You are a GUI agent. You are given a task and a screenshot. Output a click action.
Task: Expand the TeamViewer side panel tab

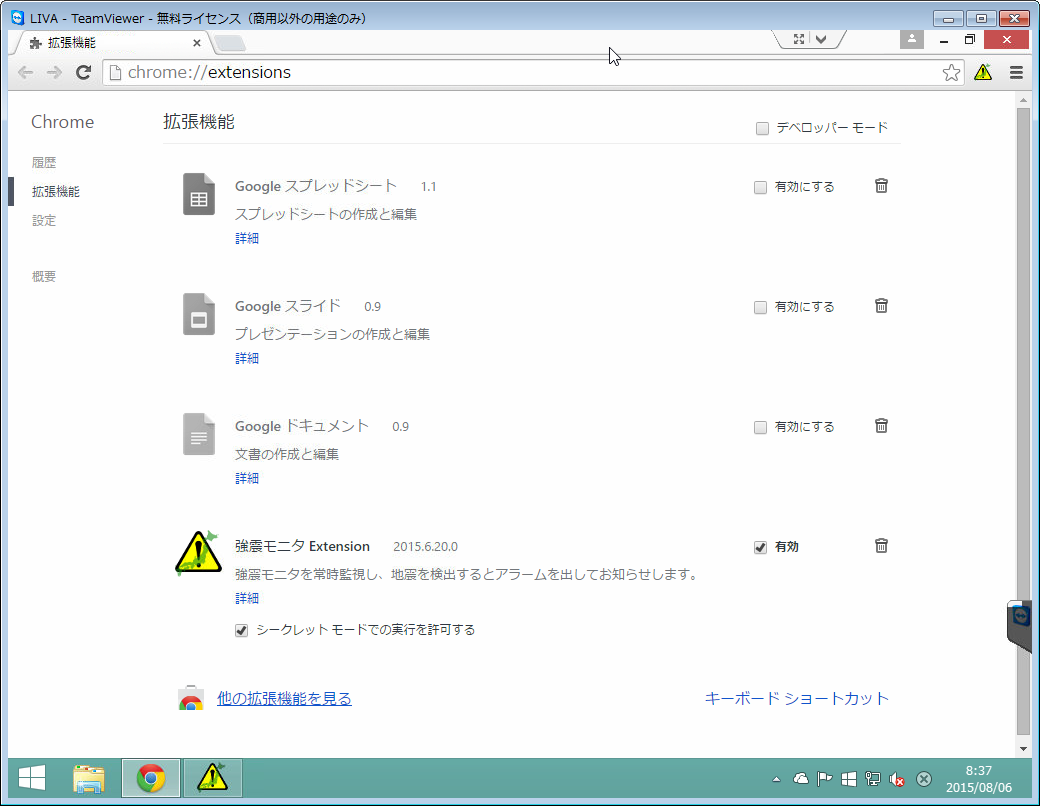pos(1020,624)
